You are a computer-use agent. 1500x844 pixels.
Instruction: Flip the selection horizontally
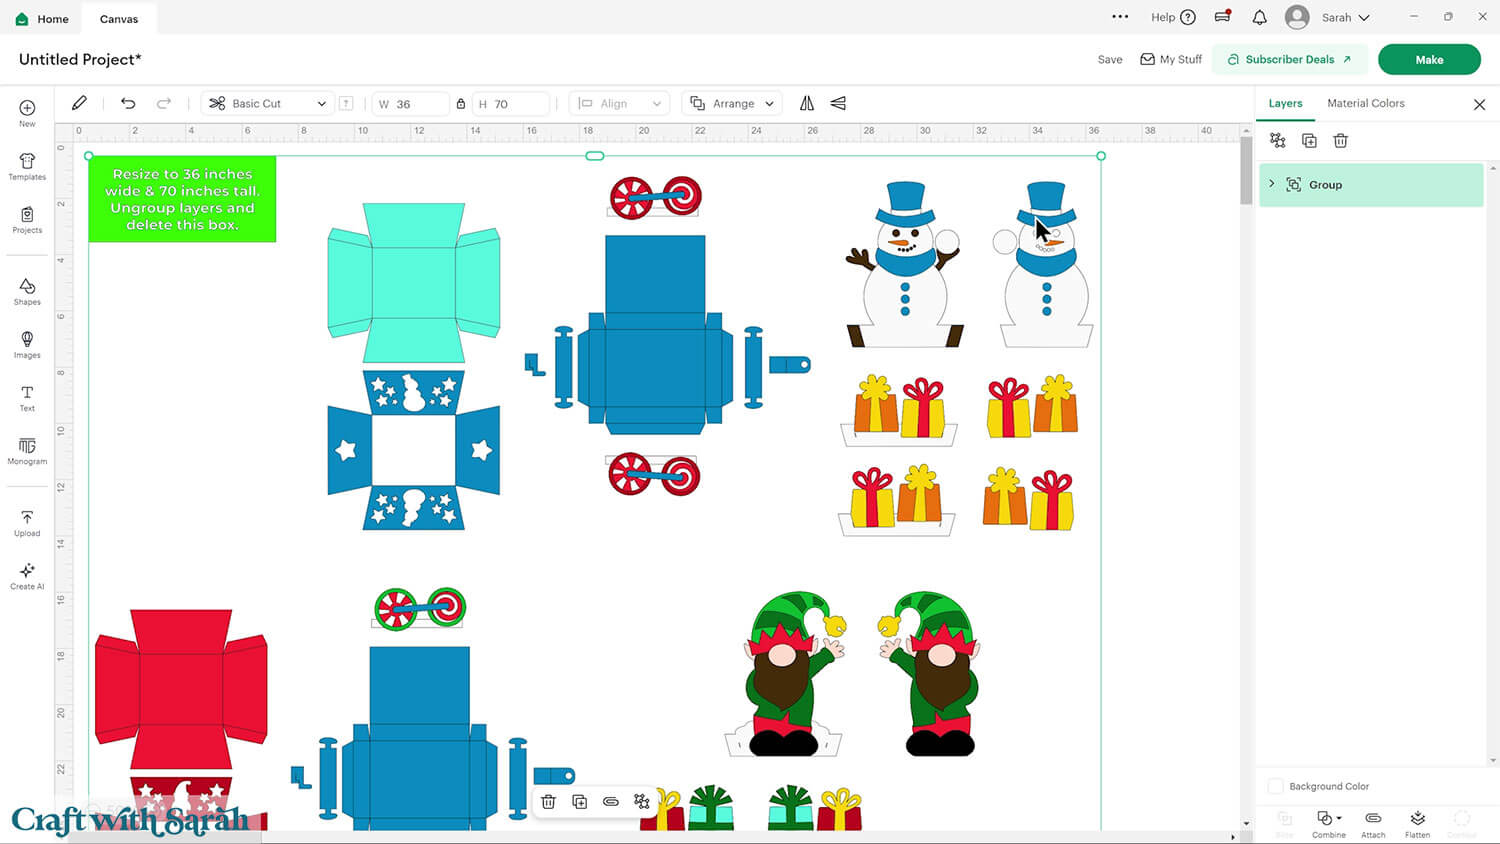coord(807,103)
